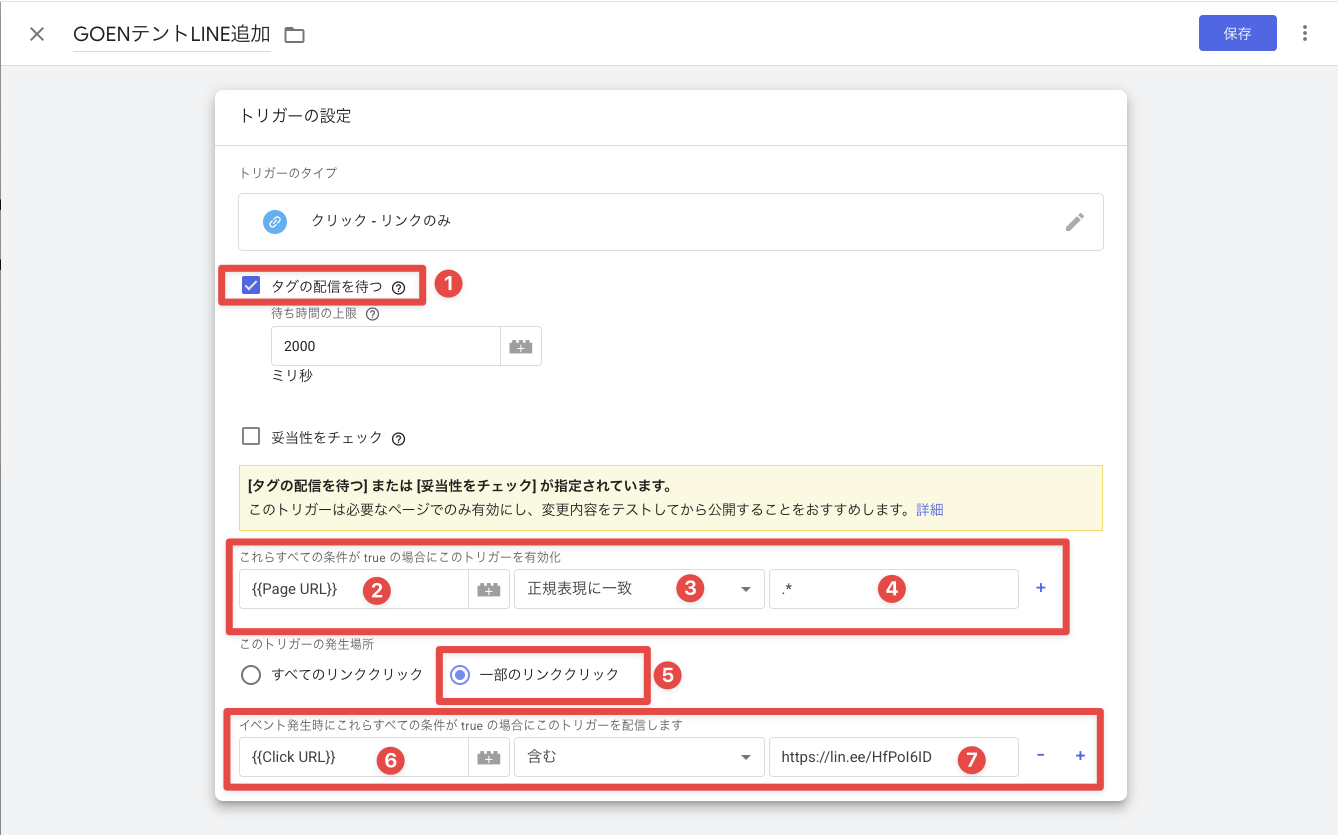Viewport: 1338px width, 835px height.
Task: Select the 一部のリンククリック radio option
Action: (460, 675)
